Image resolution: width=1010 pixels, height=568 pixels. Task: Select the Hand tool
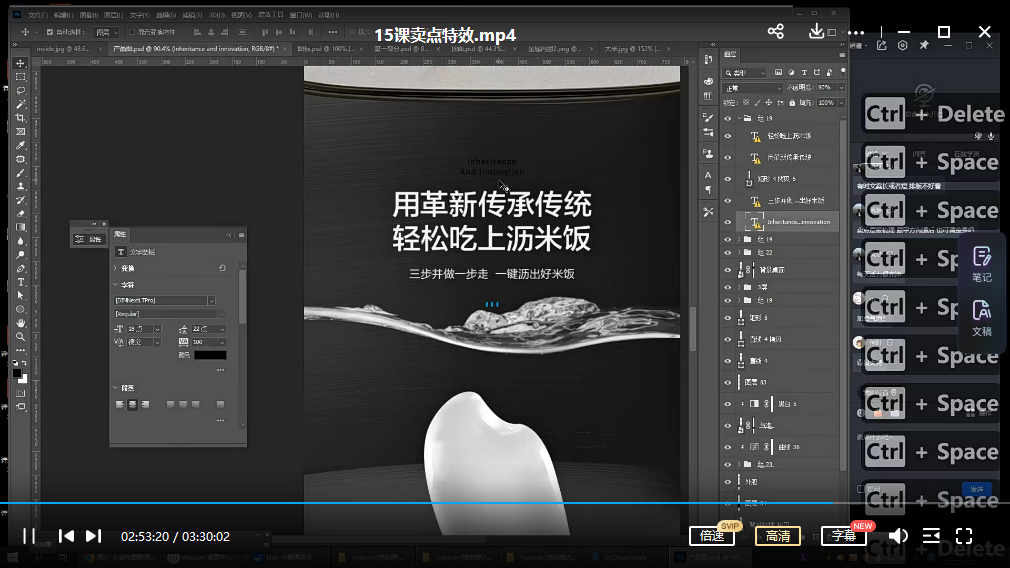pos(21,323)
